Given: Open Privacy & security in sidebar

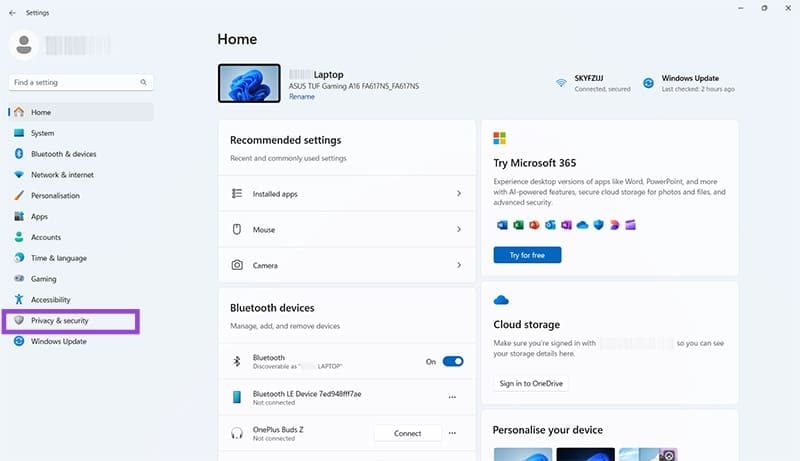Looking at the screenshot, I should click(x=60, y=321).
